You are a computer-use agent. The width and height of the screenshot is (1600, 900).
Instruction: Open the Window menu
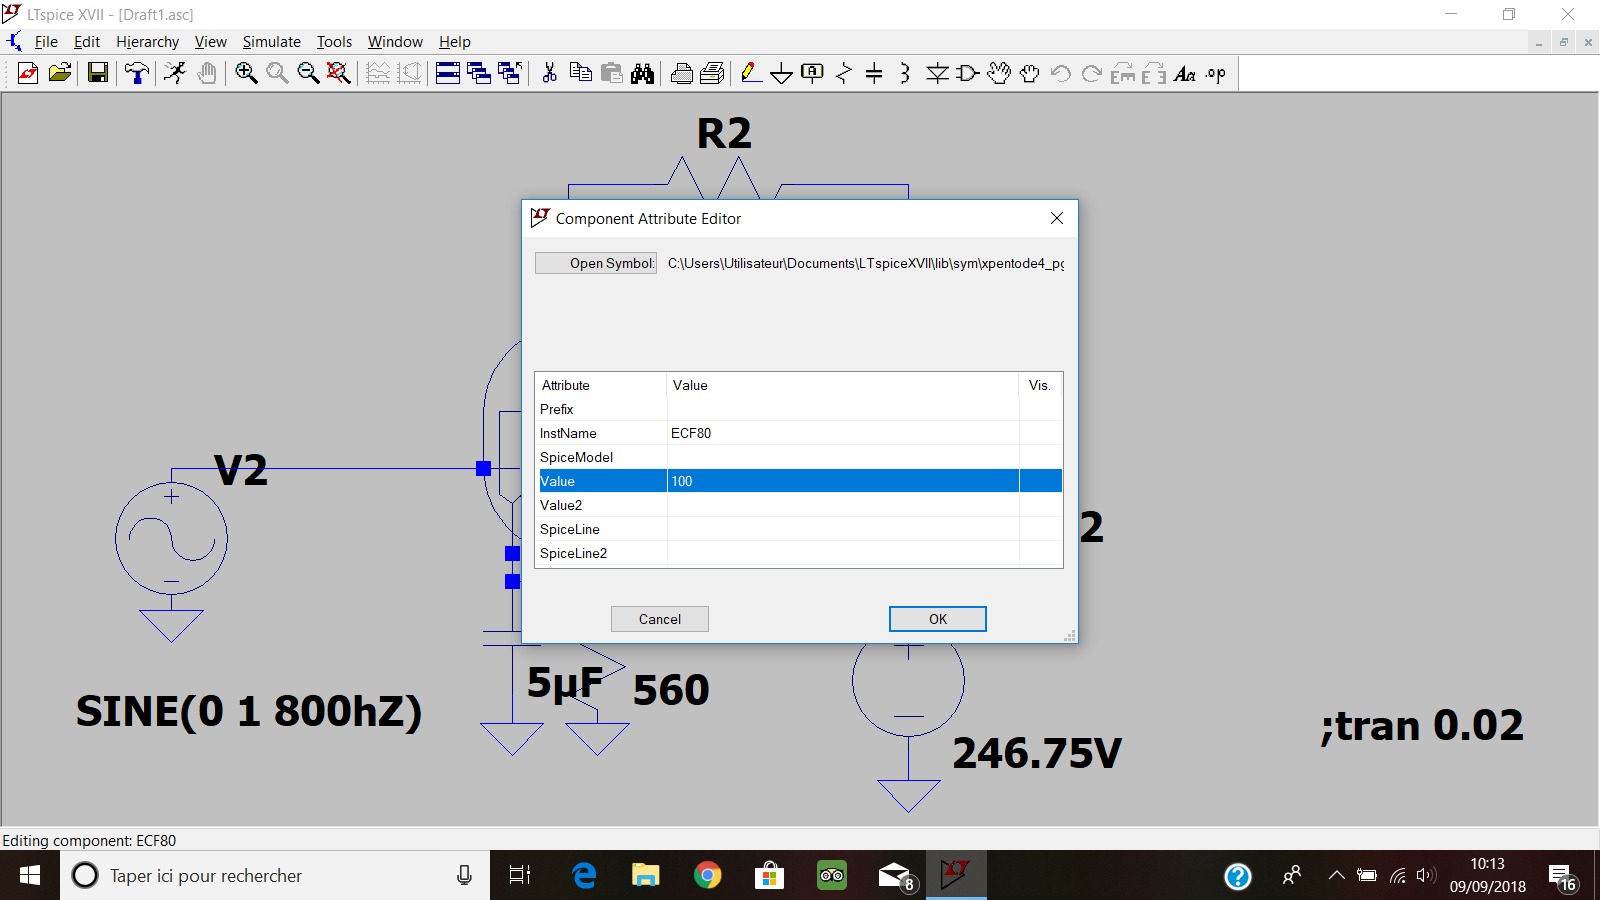tap(395, 42)
